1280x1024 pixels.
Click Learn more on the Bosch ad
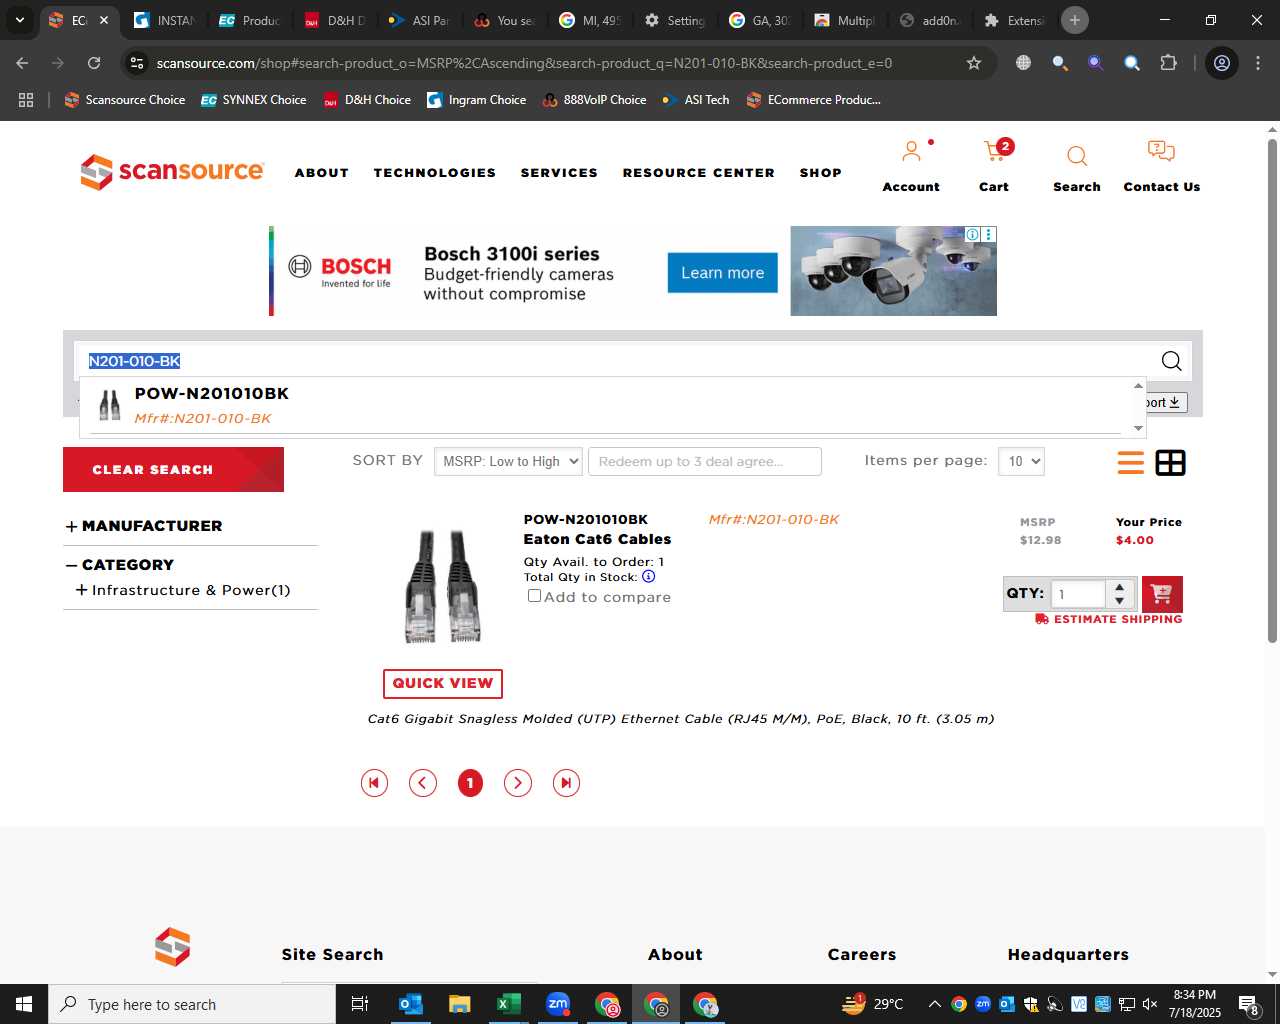723,273
